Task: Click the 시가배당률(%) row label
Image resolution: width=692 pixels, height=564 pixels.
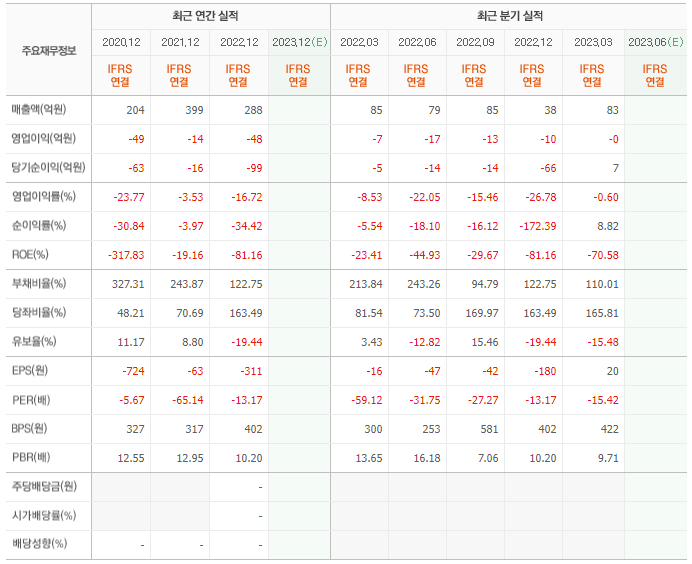Action: coord(44,515)
